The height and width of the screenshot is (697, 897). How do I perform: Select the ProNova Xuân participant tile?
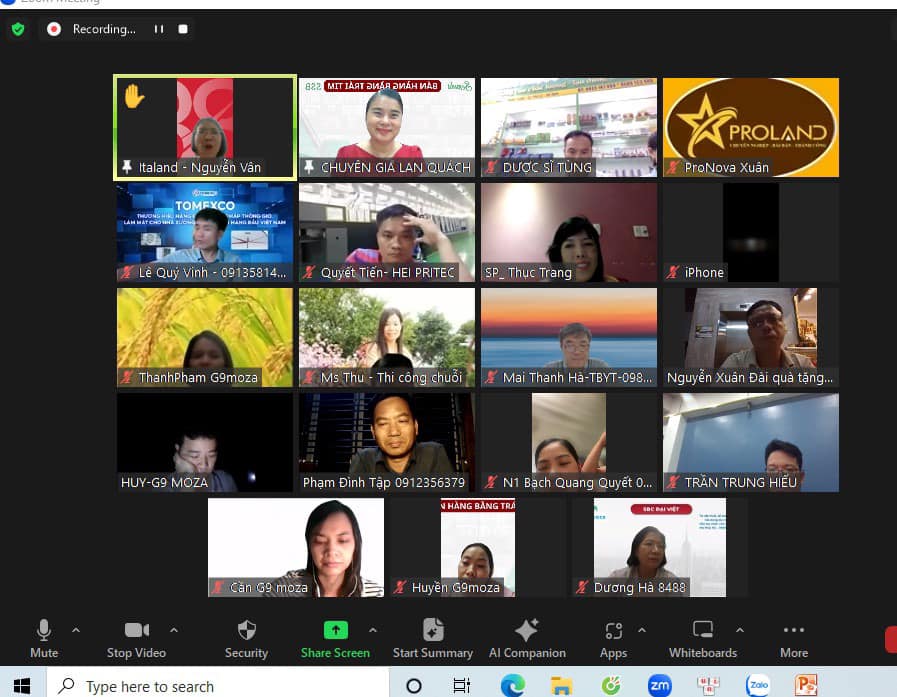pyautogui.click(x=751, y=127)
